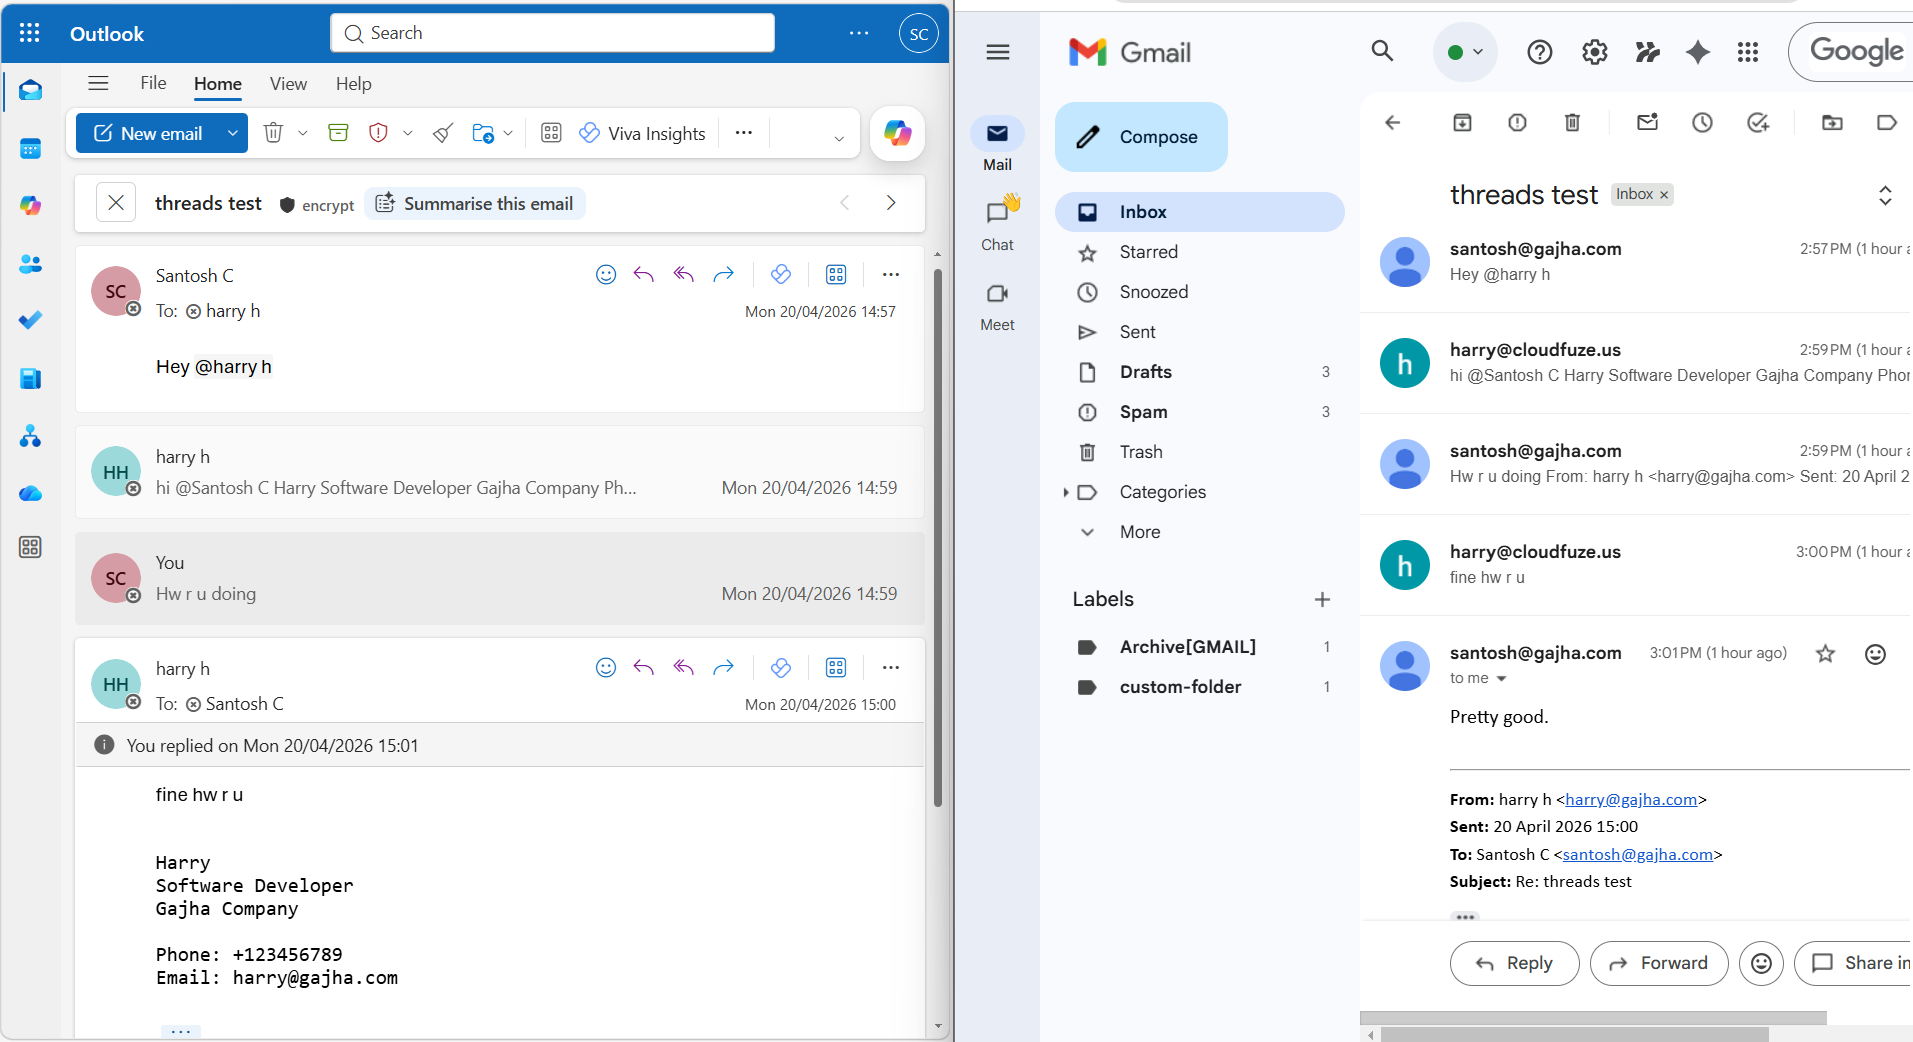
Task: Click the Copilot button beside Outlook ribbon
Action: tap(897, 133)
